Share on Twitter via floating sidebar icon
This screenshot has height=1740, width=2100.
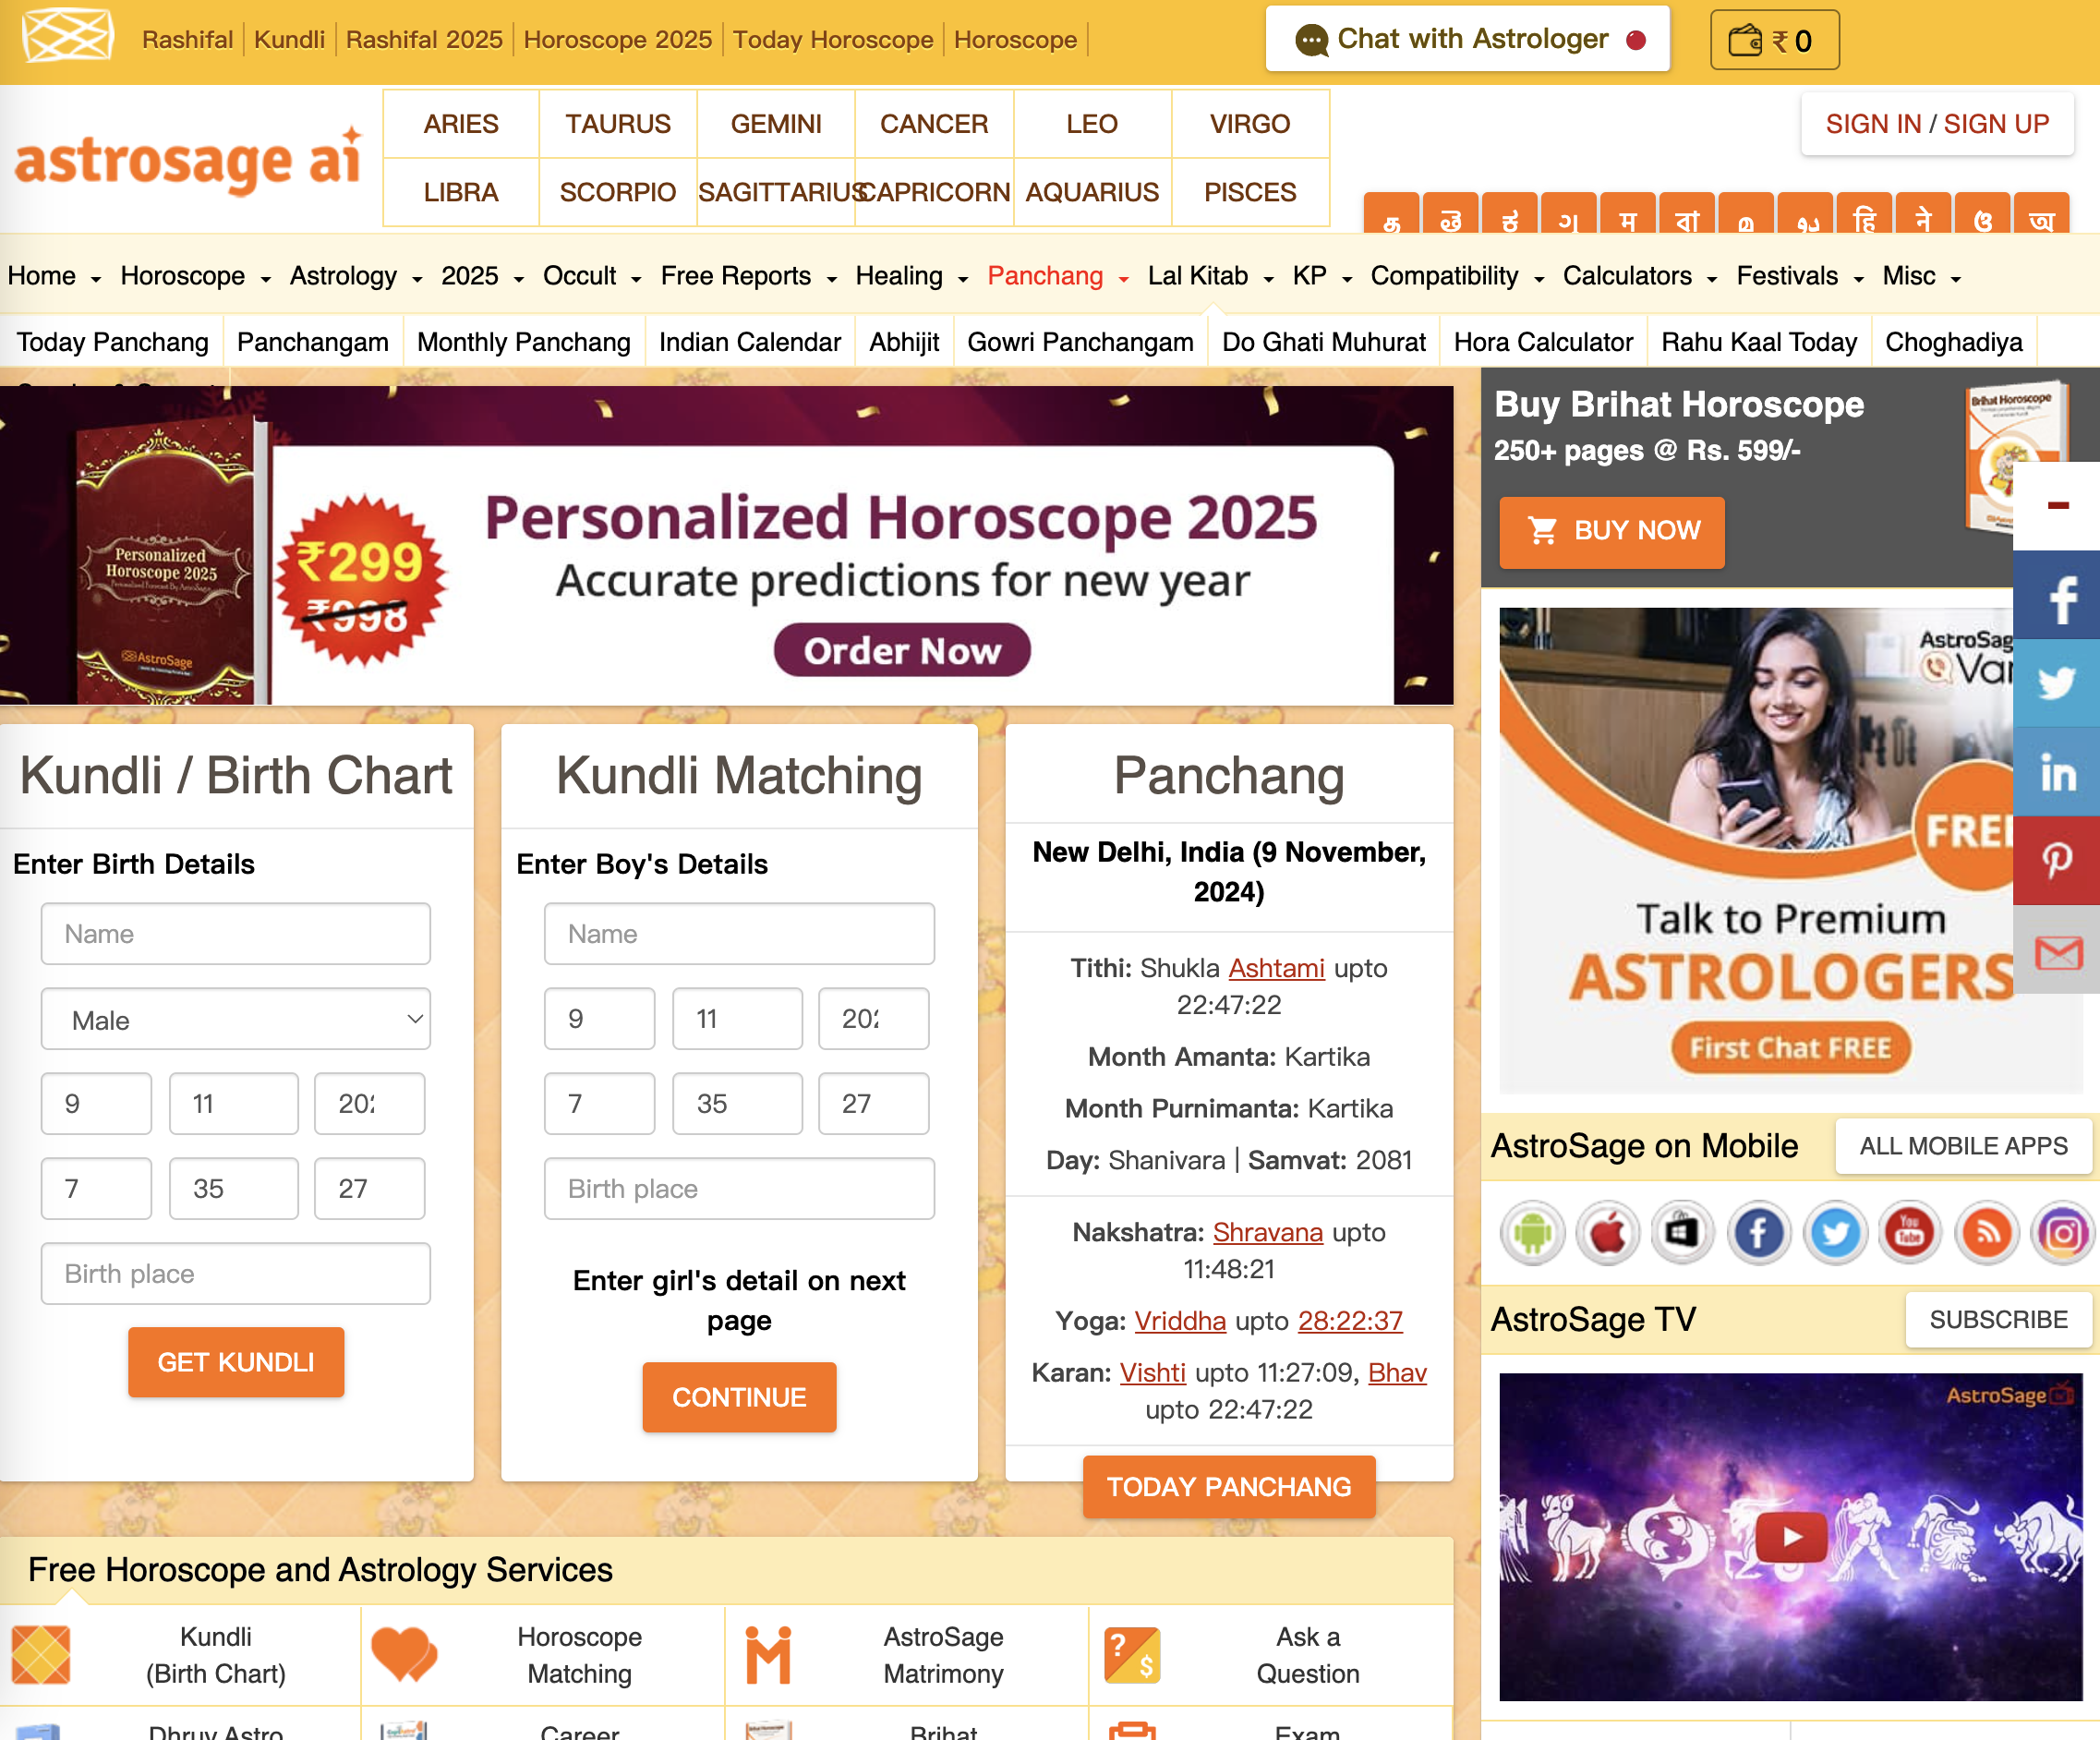click(2058, 685)
